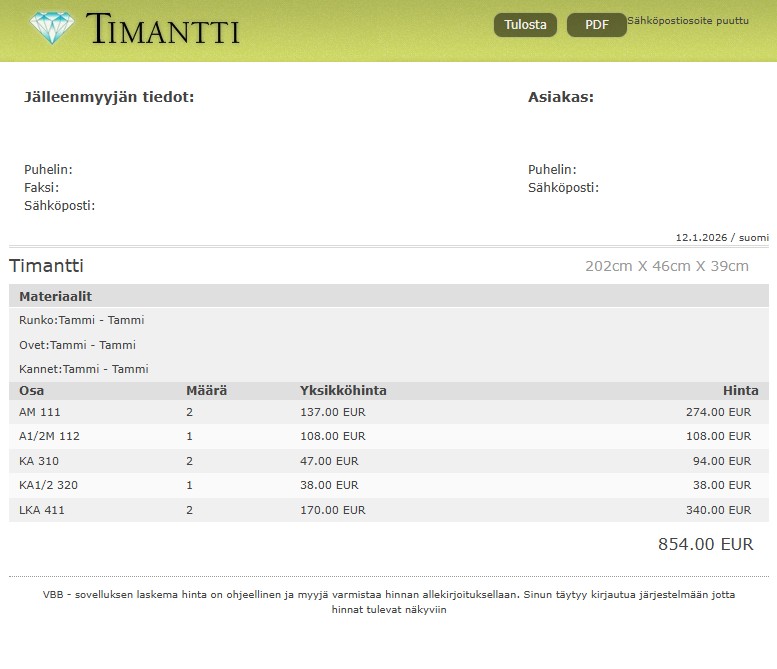Select the KA1/2 320 part row
777x669 pixels.
(x=48, y=485)
